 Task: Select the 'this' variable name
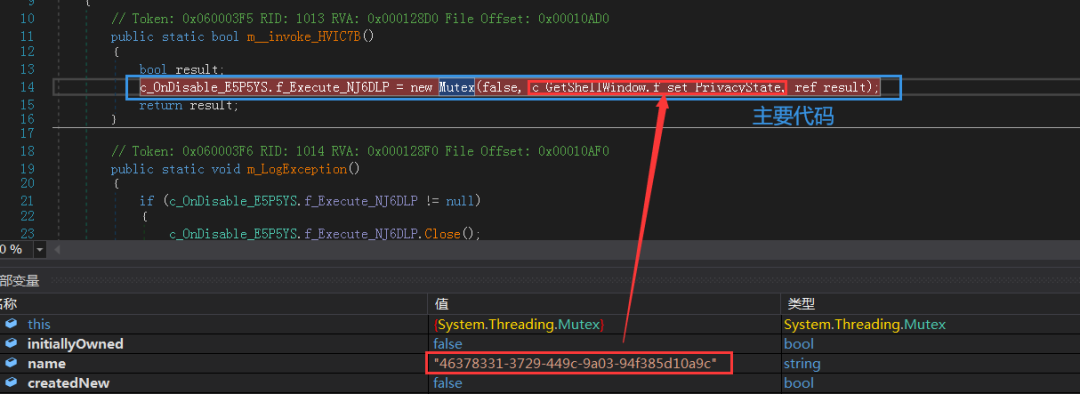39,324
